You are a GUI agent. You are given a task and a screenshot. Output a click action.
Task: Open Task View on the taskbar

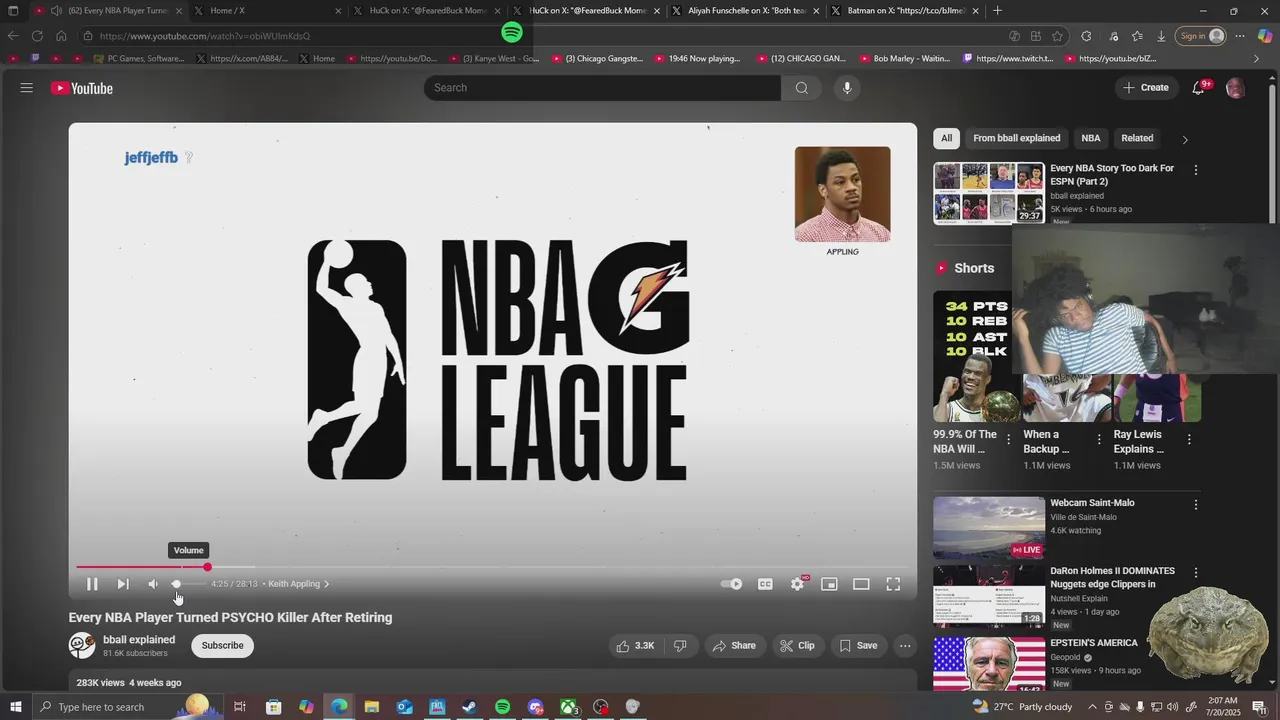click(240, 707)
